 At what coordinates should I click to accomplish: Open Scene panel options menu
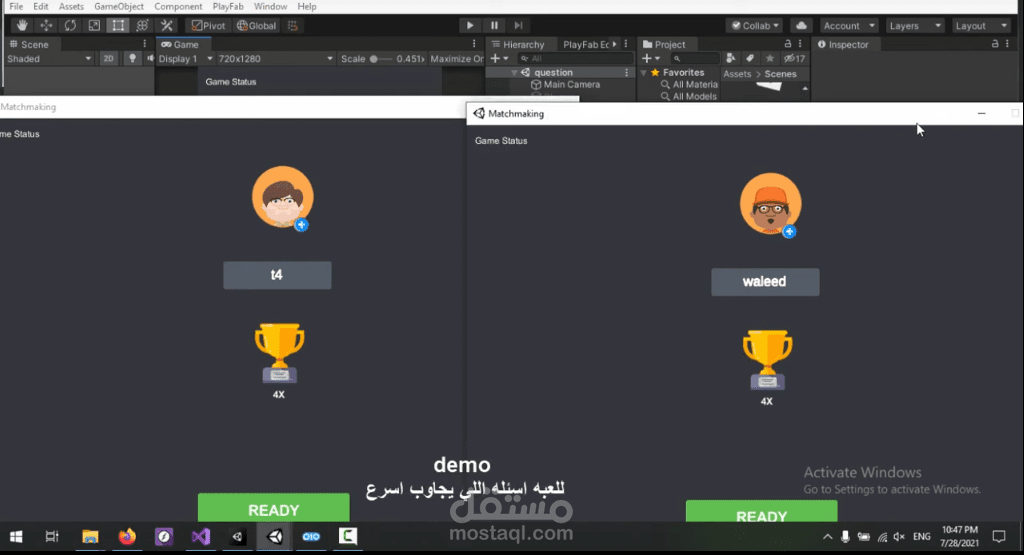[x=144, y=44]
